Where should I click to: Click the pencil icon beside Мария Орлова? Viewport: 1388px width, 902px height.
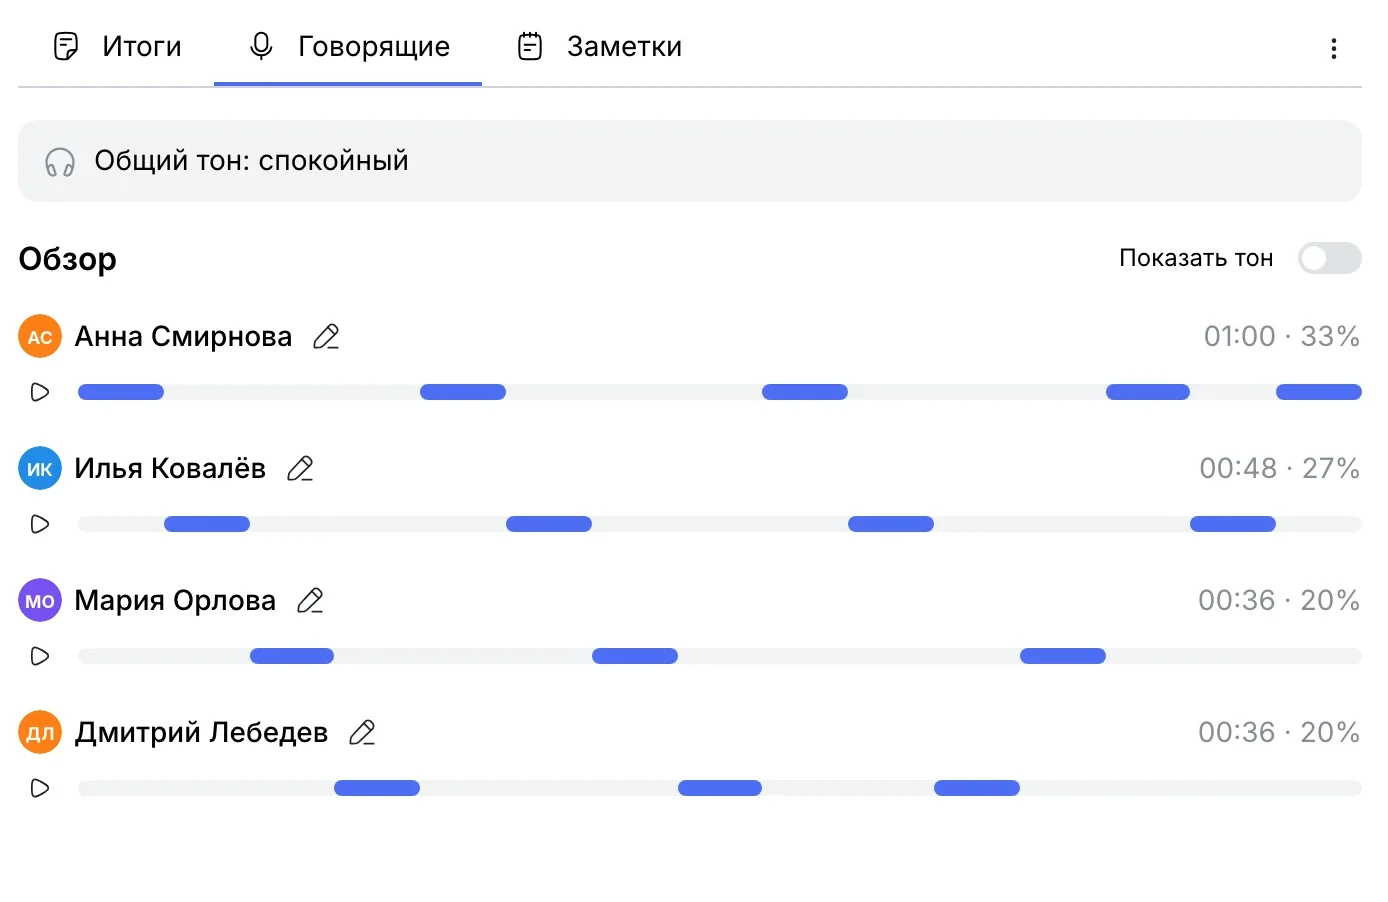pyautogui.click(x=310, y=601)
